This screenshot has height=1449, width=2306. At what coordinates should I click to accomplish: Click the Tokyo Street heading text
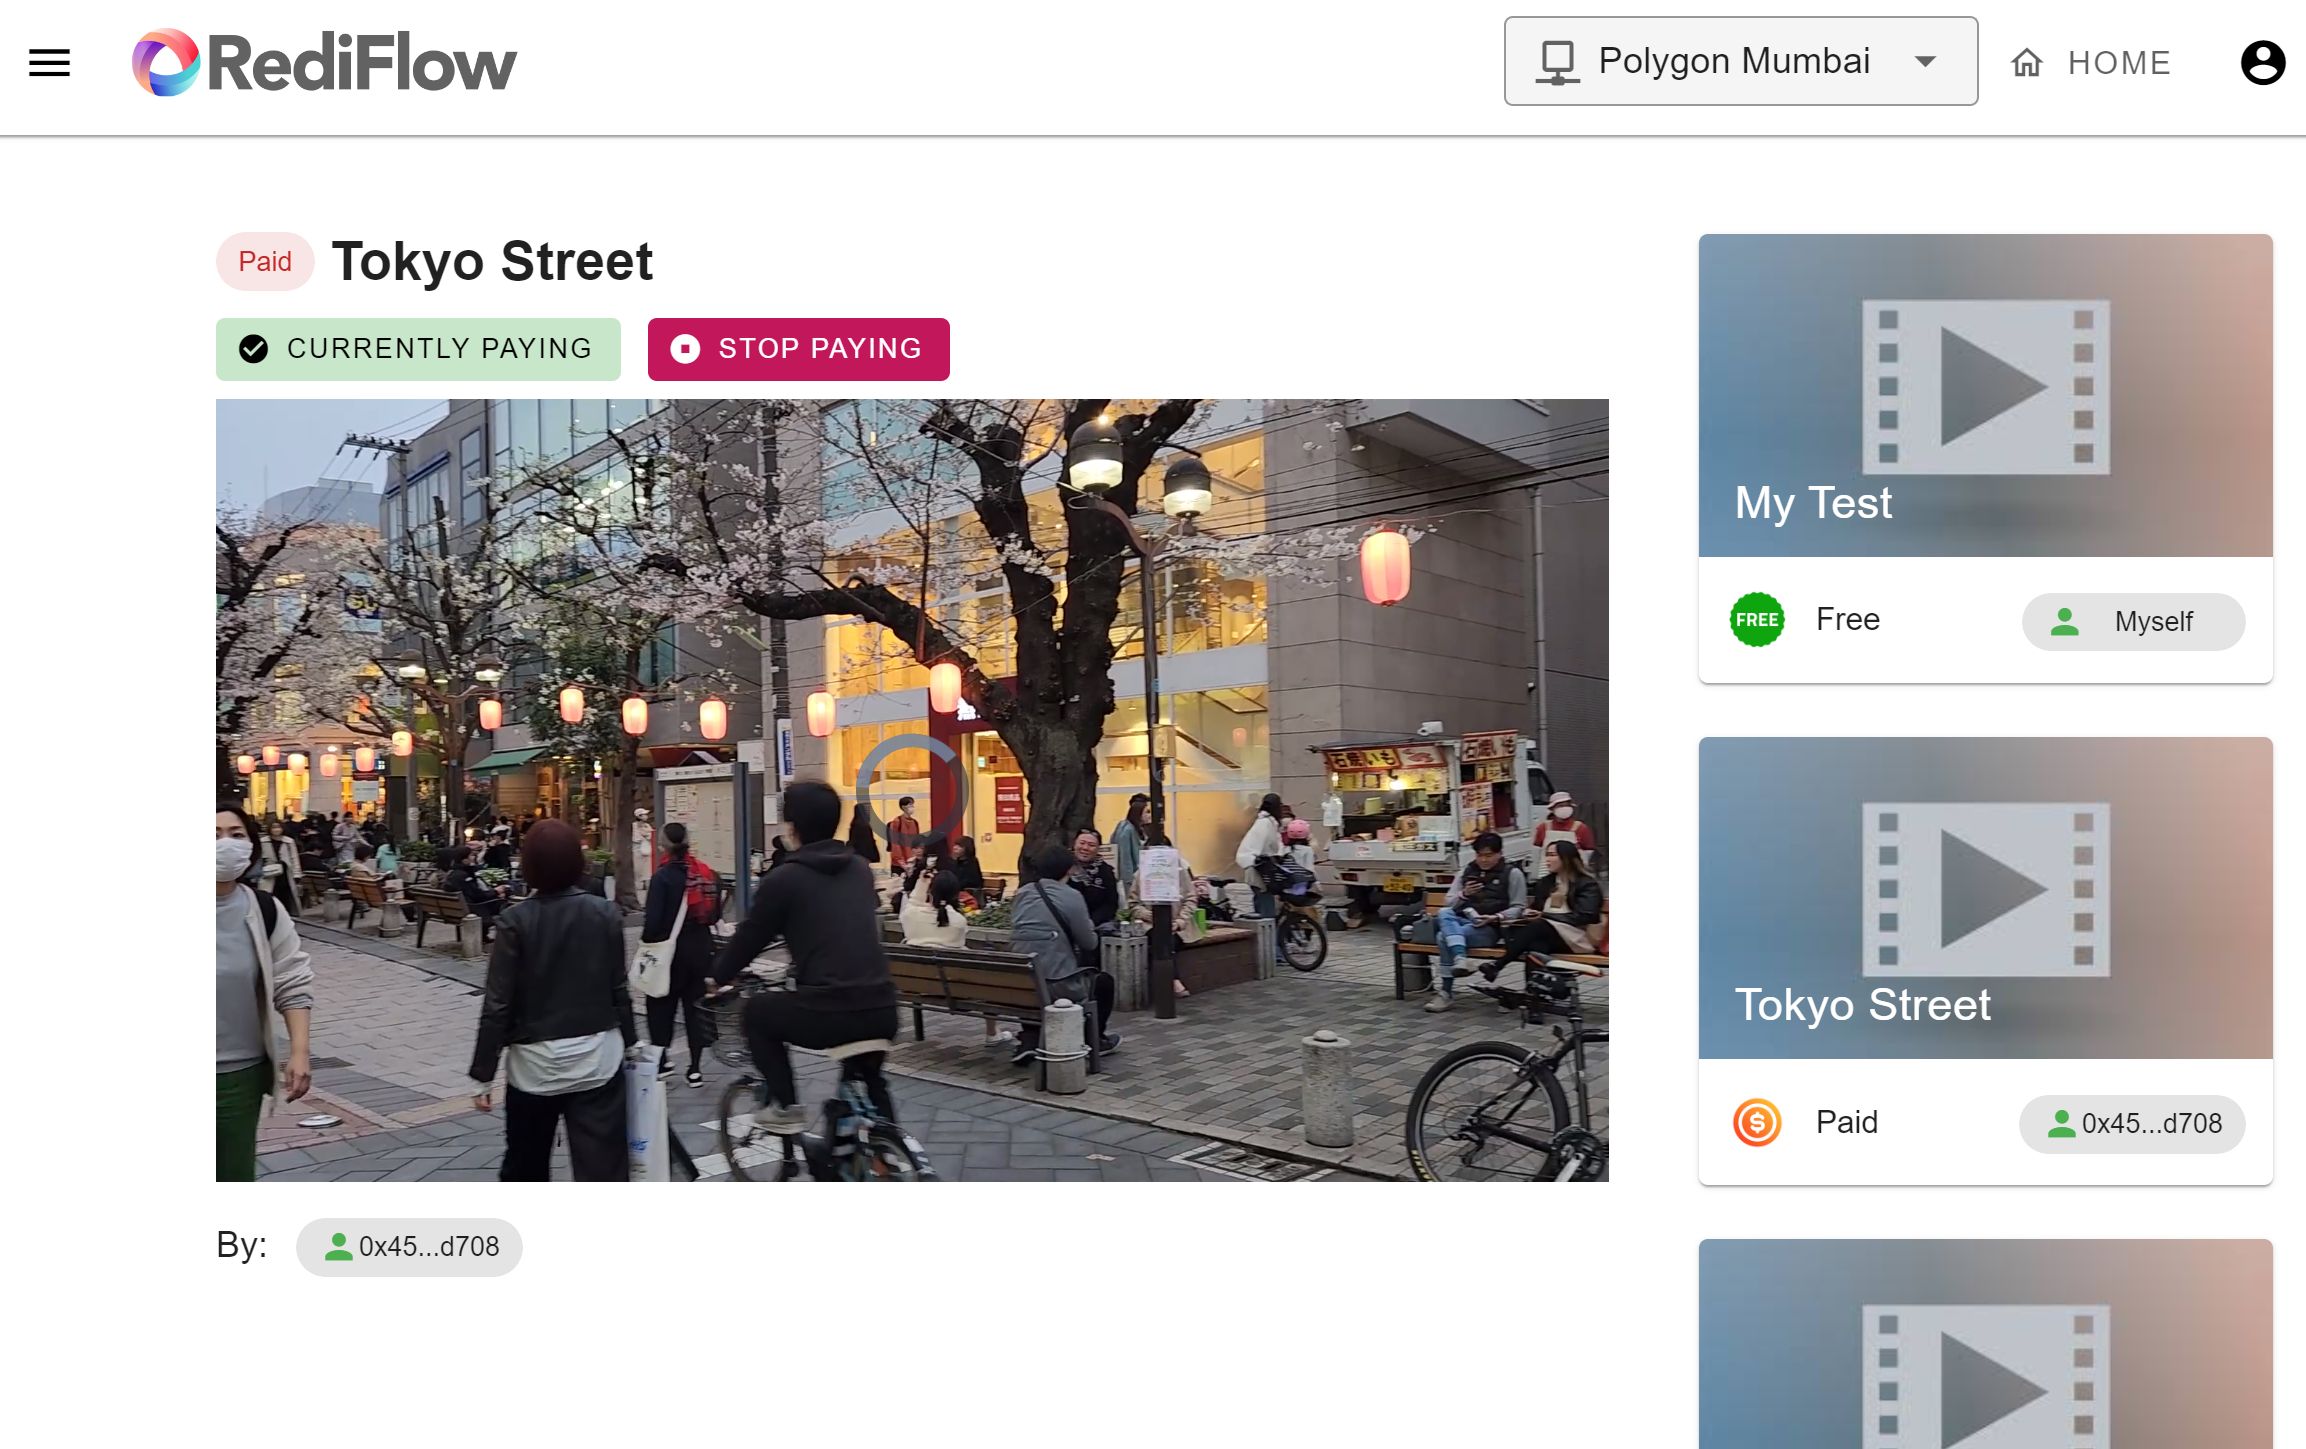click(x=492, y=261)
